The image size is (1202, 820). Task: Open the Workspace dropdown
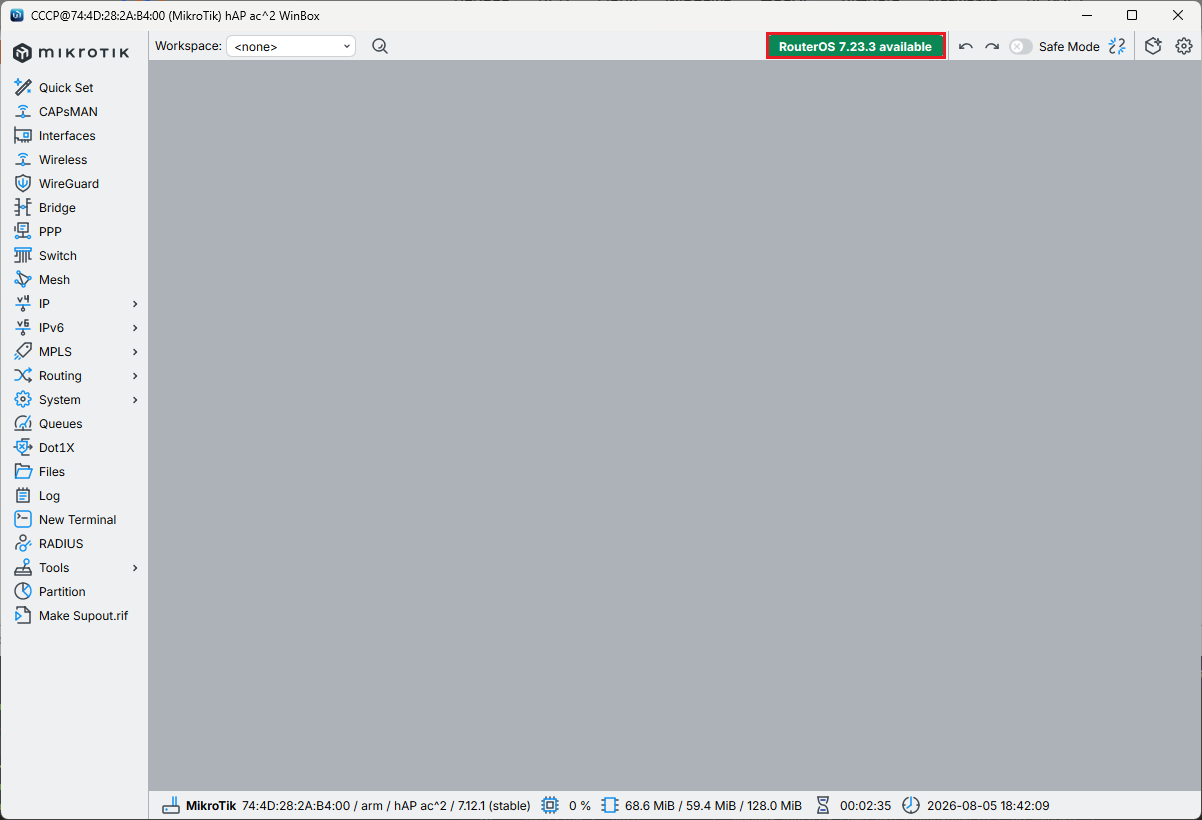point(291,46)
